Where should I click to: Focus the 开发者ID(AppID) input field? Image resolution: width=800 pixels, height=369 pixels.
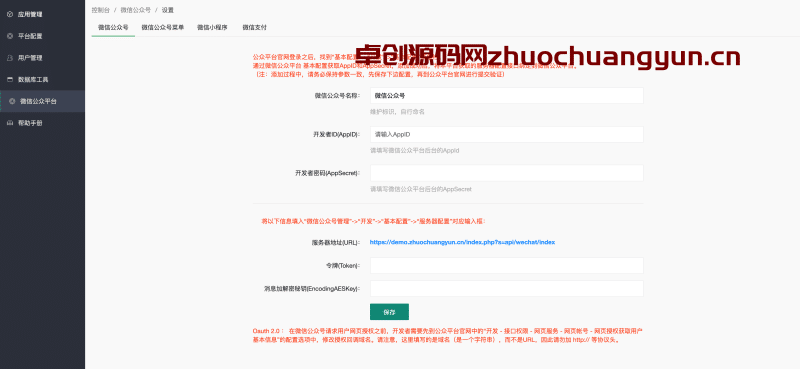(507, 134)
